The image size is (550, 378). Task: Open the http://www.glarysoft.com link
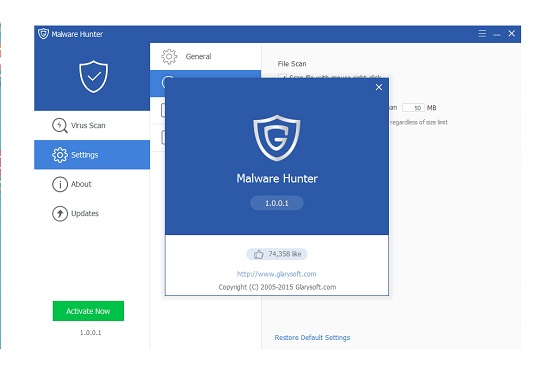[276, 274]
